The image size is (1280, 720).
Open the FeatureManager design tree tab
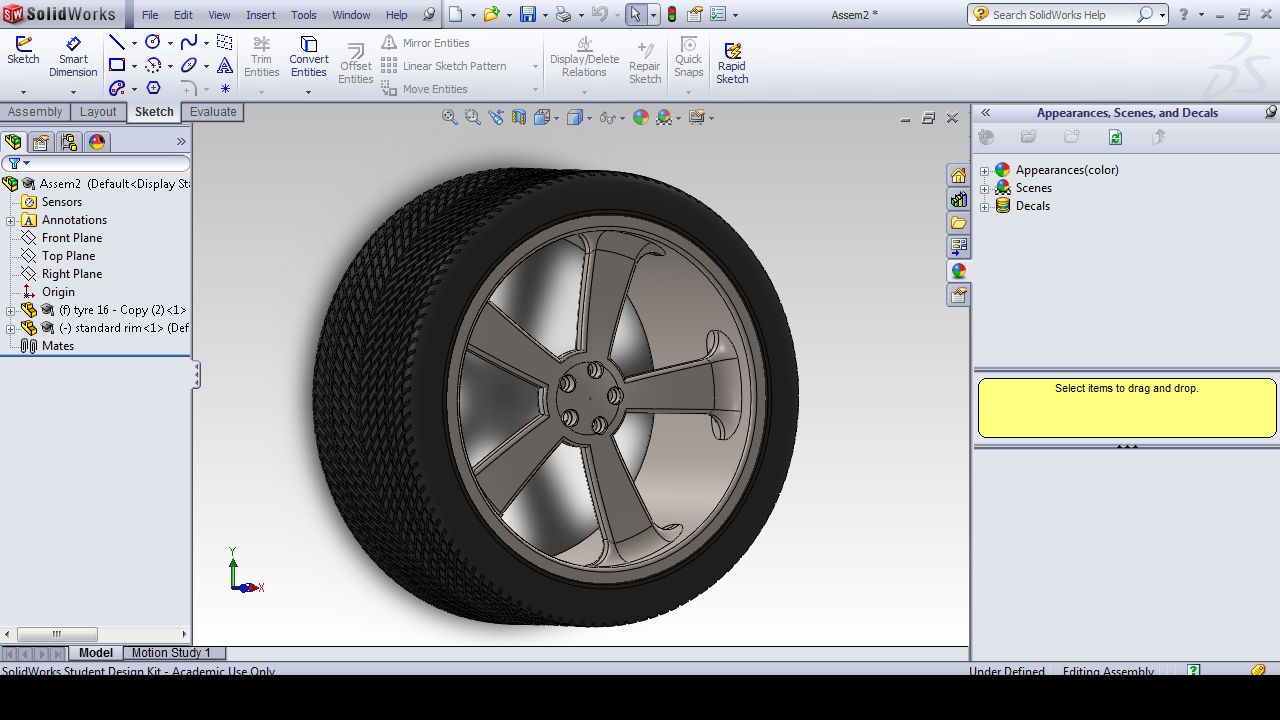pos(14,142)
